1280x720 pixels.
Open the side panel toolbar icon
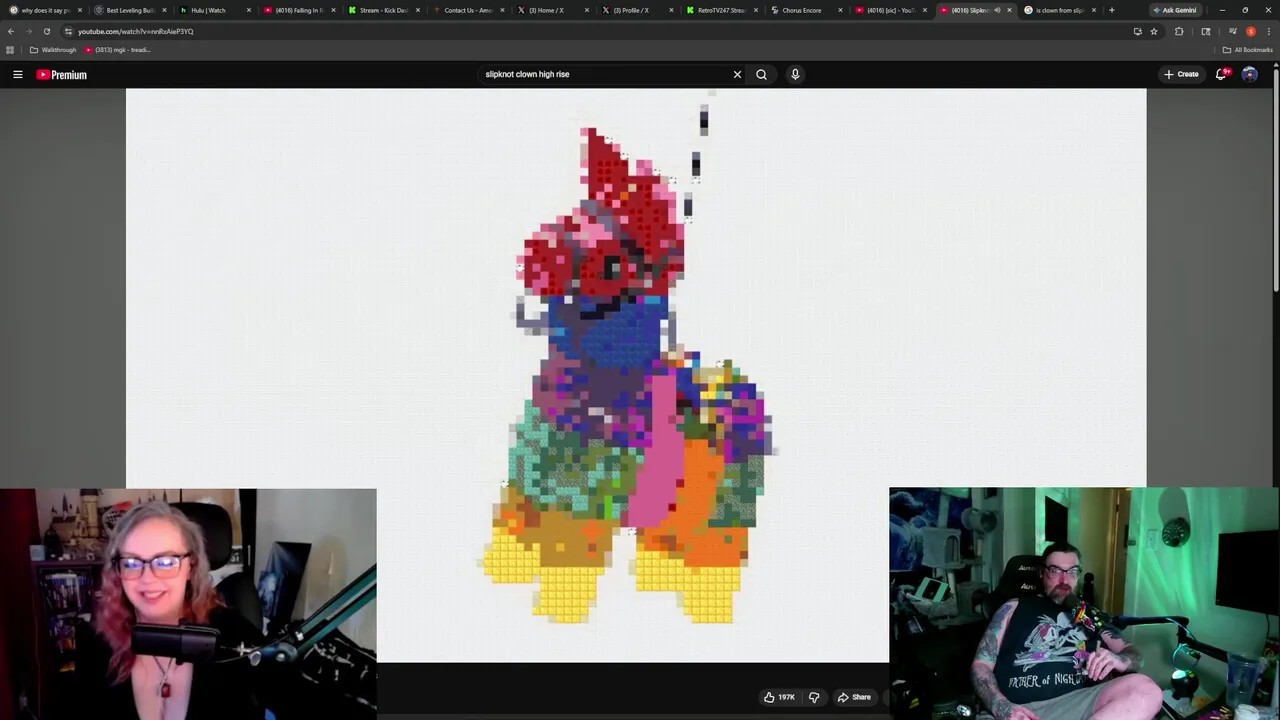pos(1205,31)
